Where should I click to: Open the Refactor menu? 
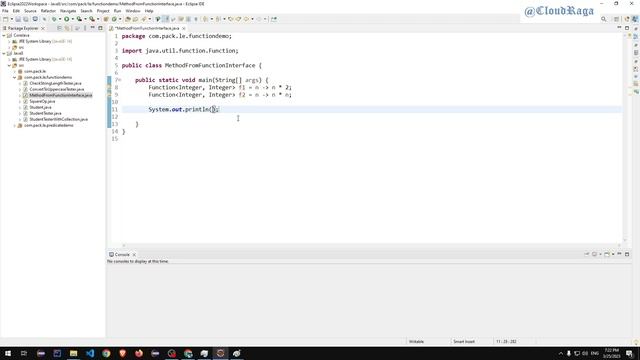click(x=48, y=11)
